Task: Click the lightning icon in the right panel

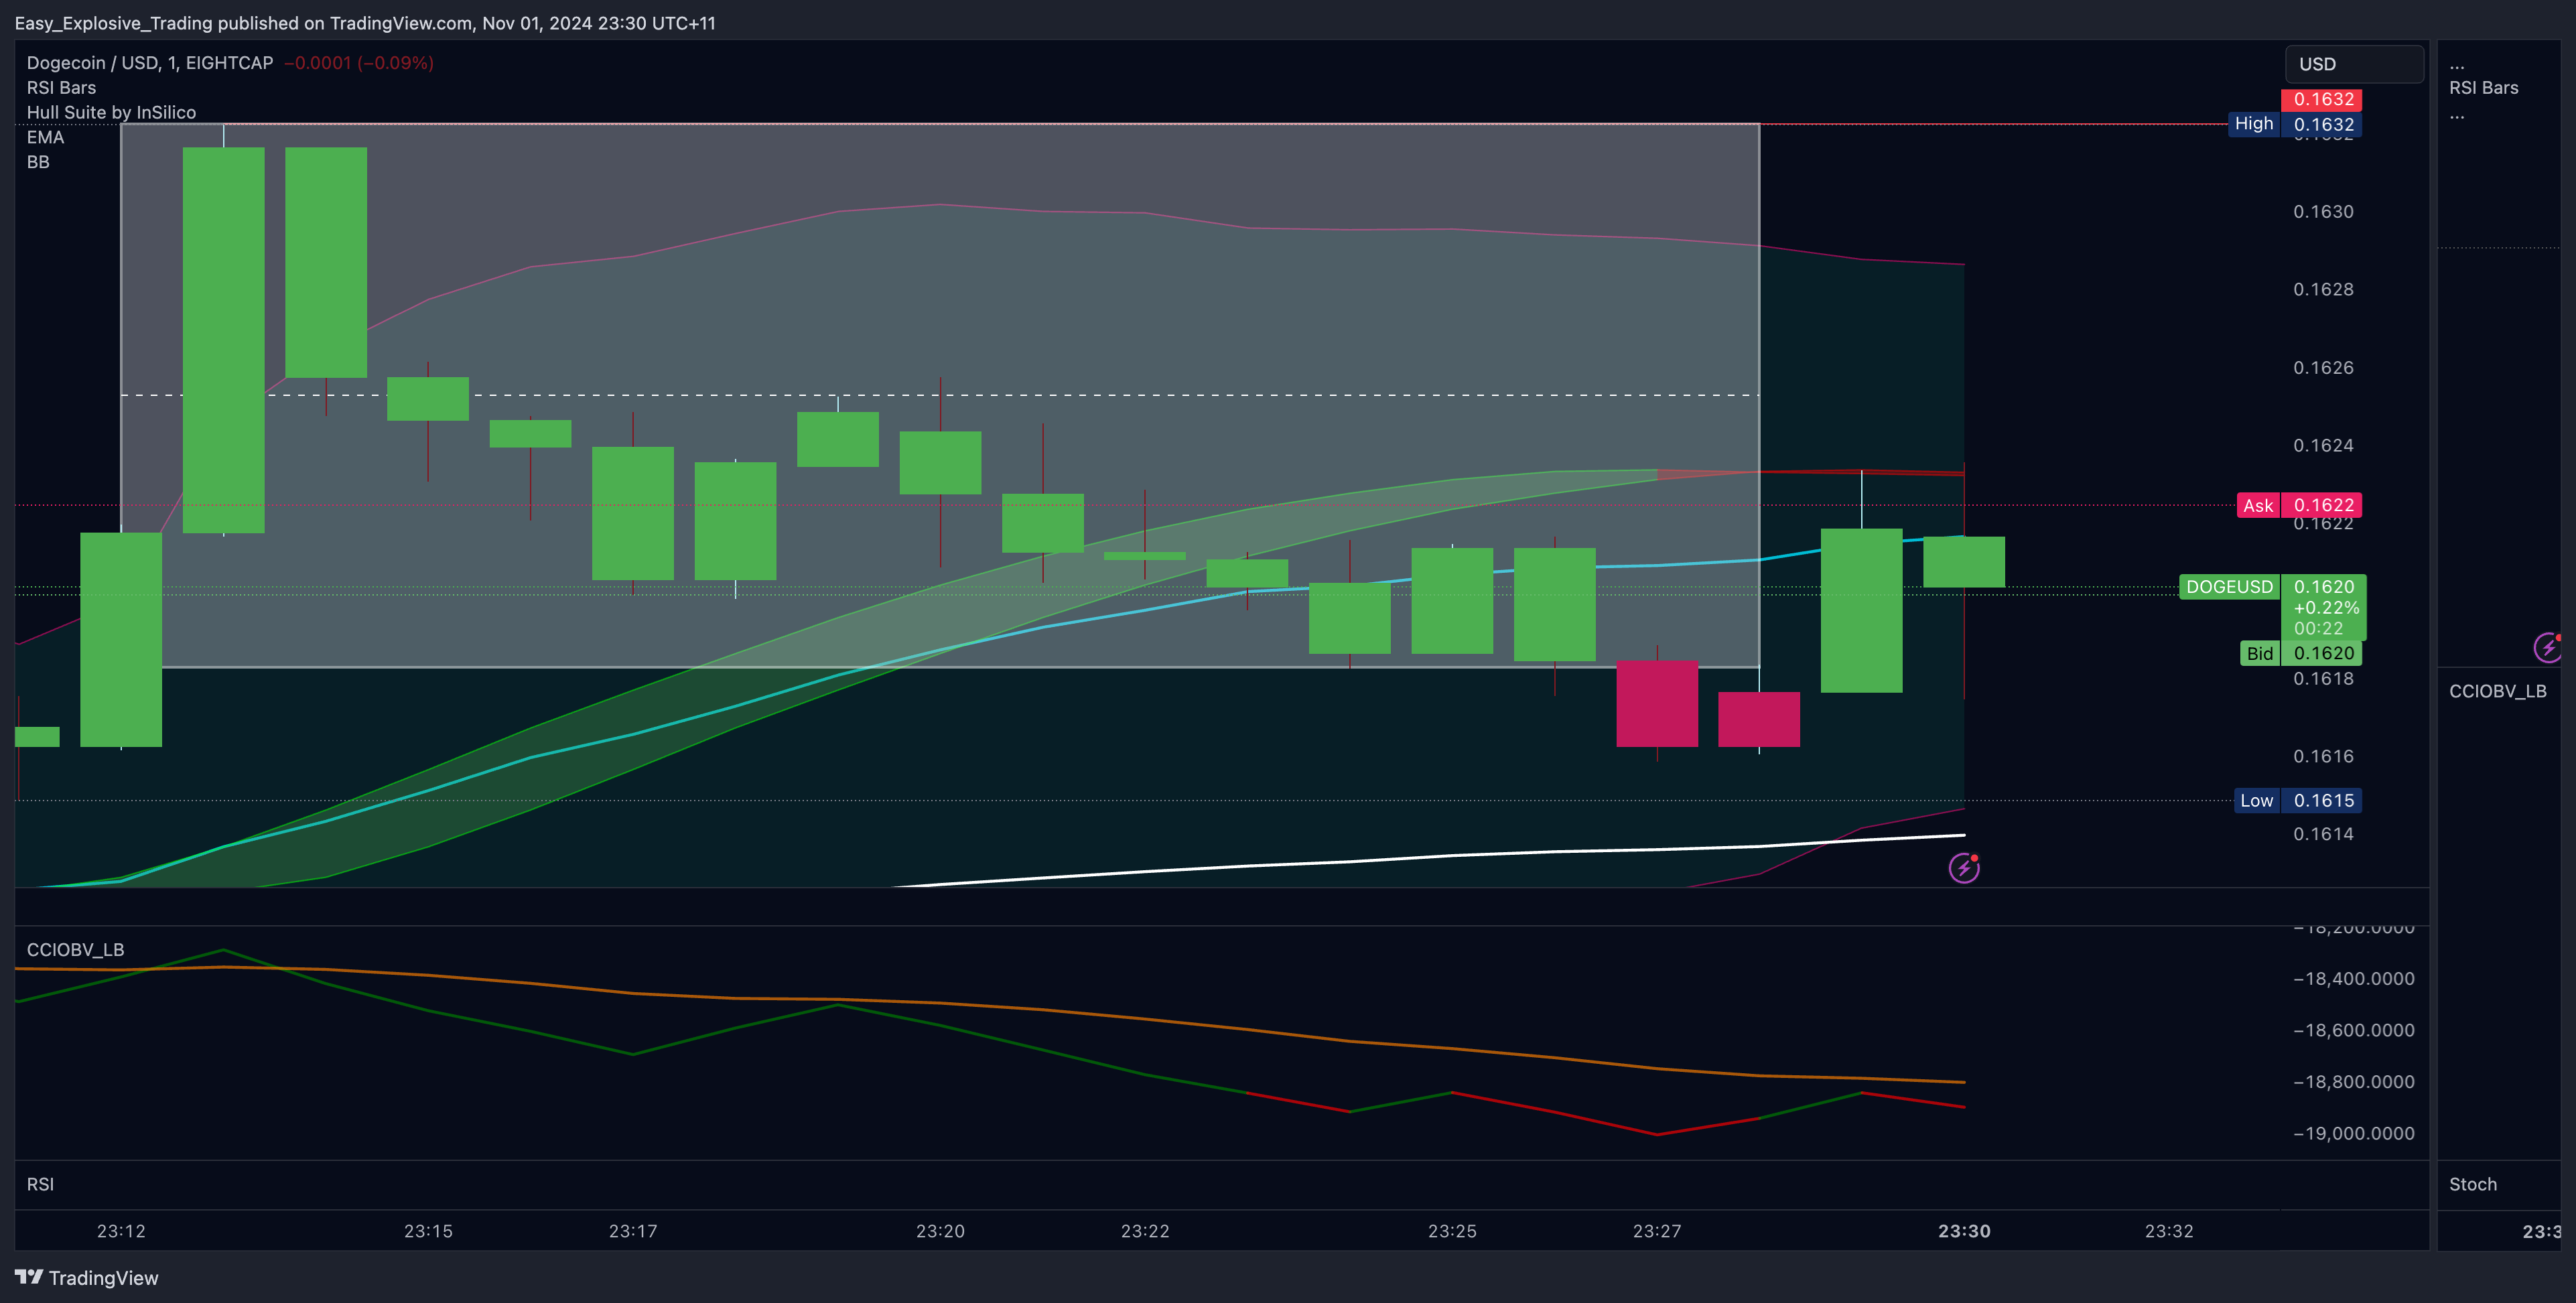Action: (x=2548, y=648)
